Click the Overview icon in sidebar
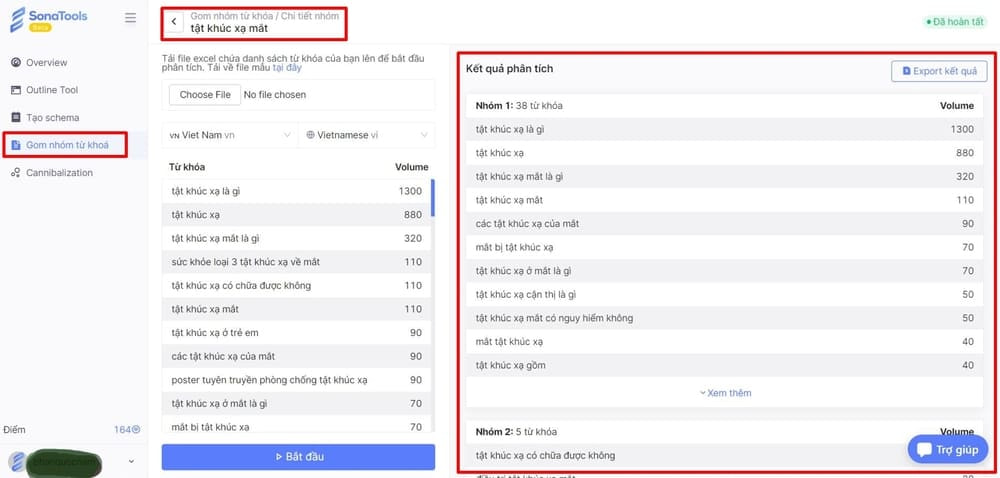Screen dimensions: 1000x478 [16, 62]
